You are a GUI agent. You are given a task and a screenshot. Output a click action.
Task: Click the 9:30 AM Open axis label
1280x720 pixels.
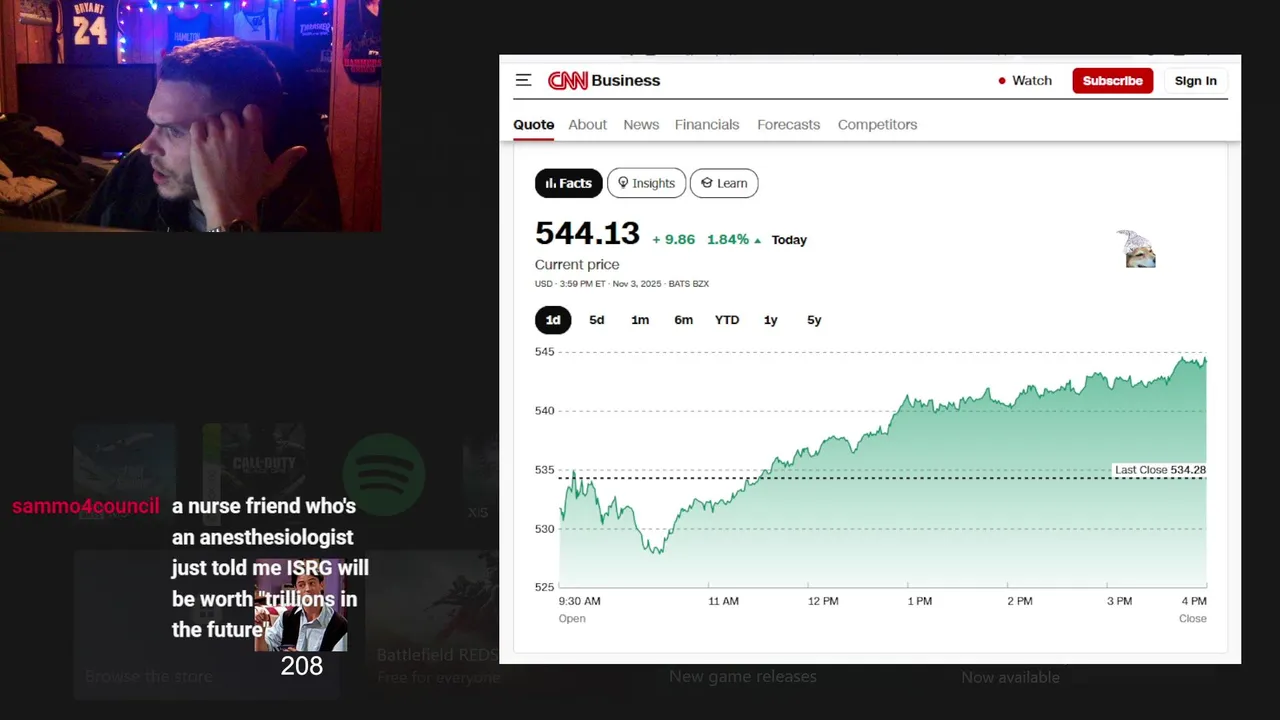tap(579, 609)
